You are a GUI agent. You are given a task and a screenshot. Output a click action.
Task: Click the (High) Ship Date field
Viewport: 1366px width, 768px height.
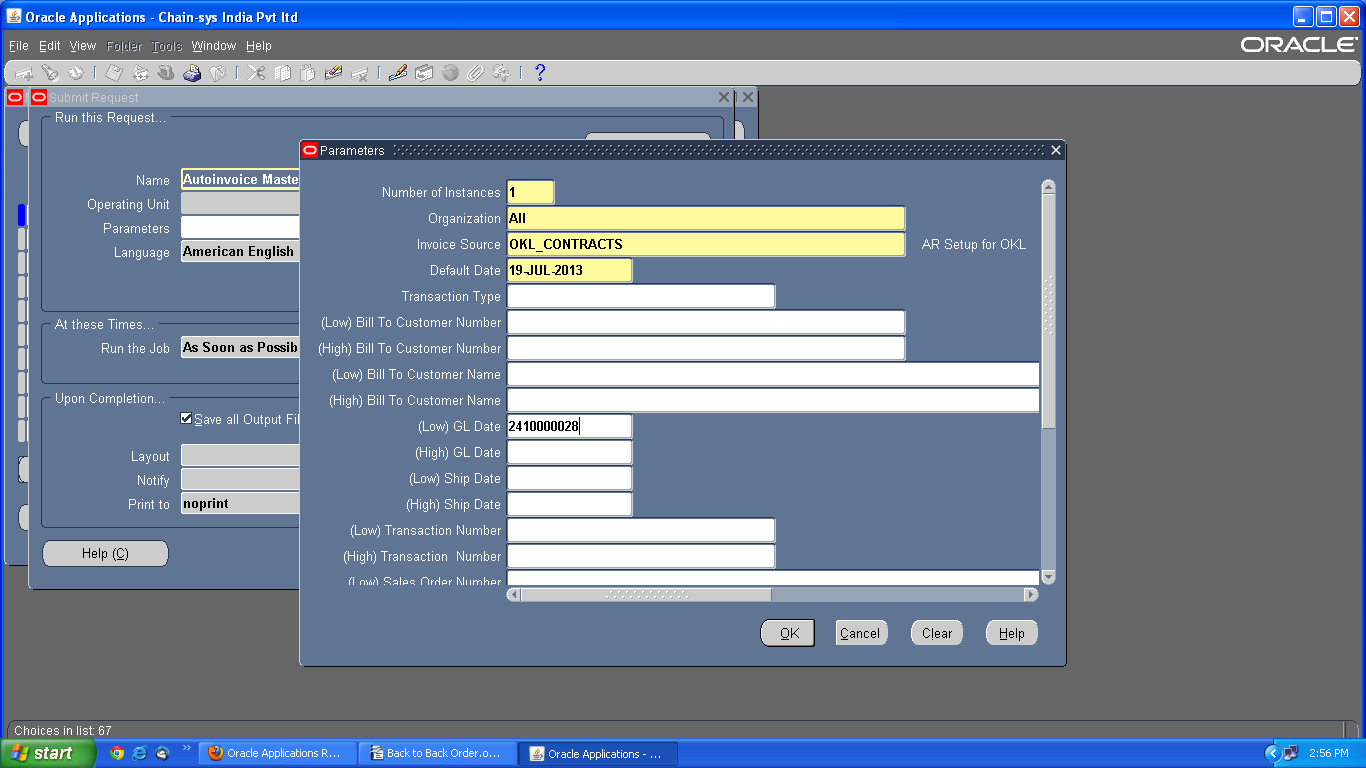point(569,504)
